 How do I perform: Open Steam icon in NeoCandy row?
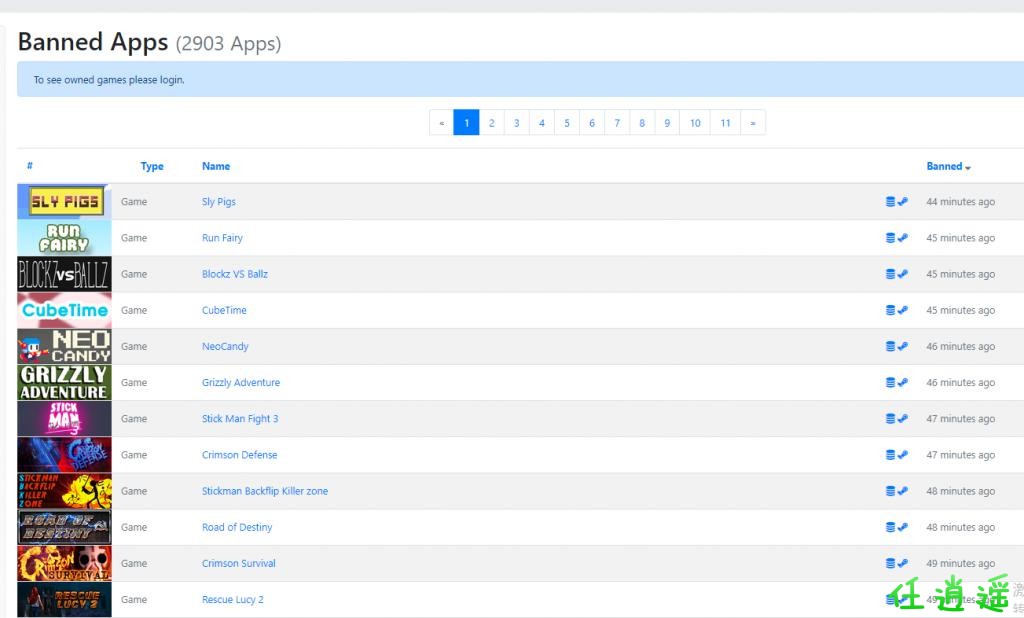point(903,346)
